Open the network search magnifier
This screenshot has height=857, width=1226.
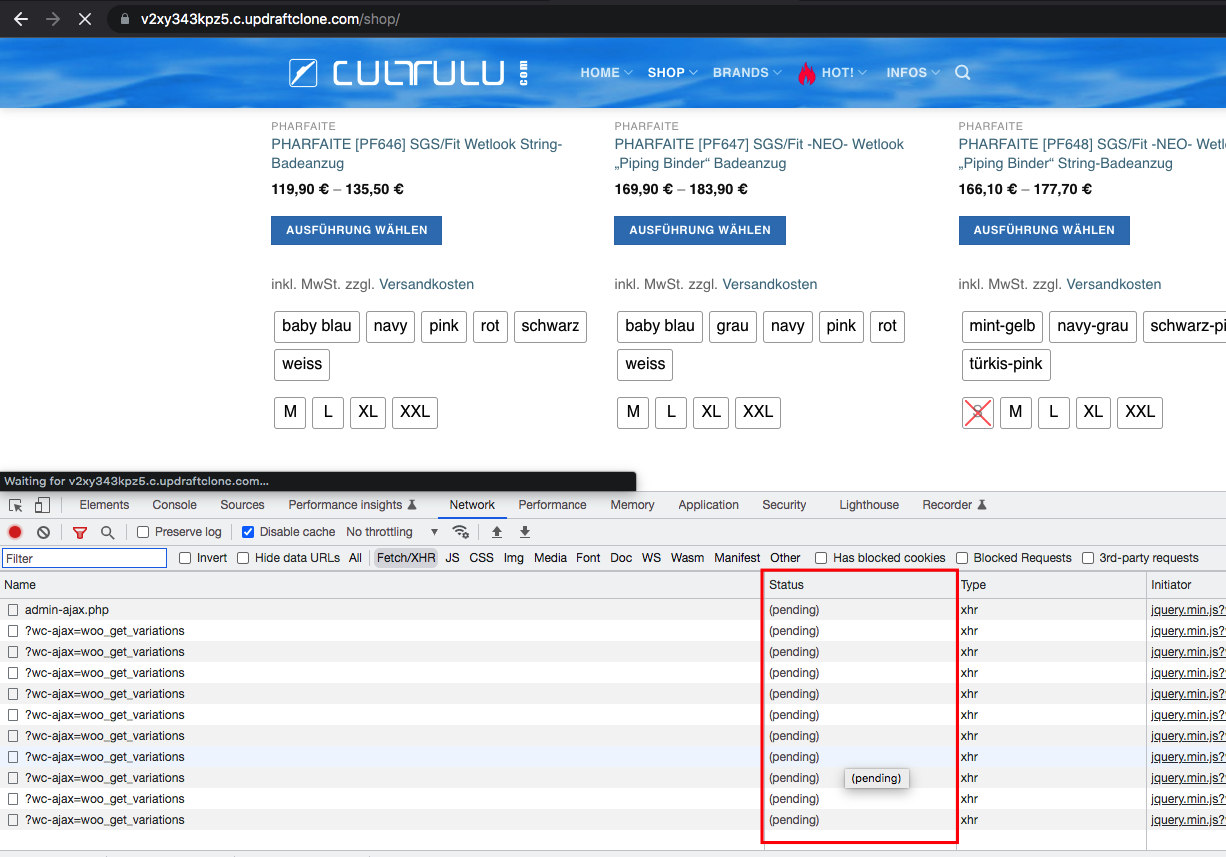107,532
